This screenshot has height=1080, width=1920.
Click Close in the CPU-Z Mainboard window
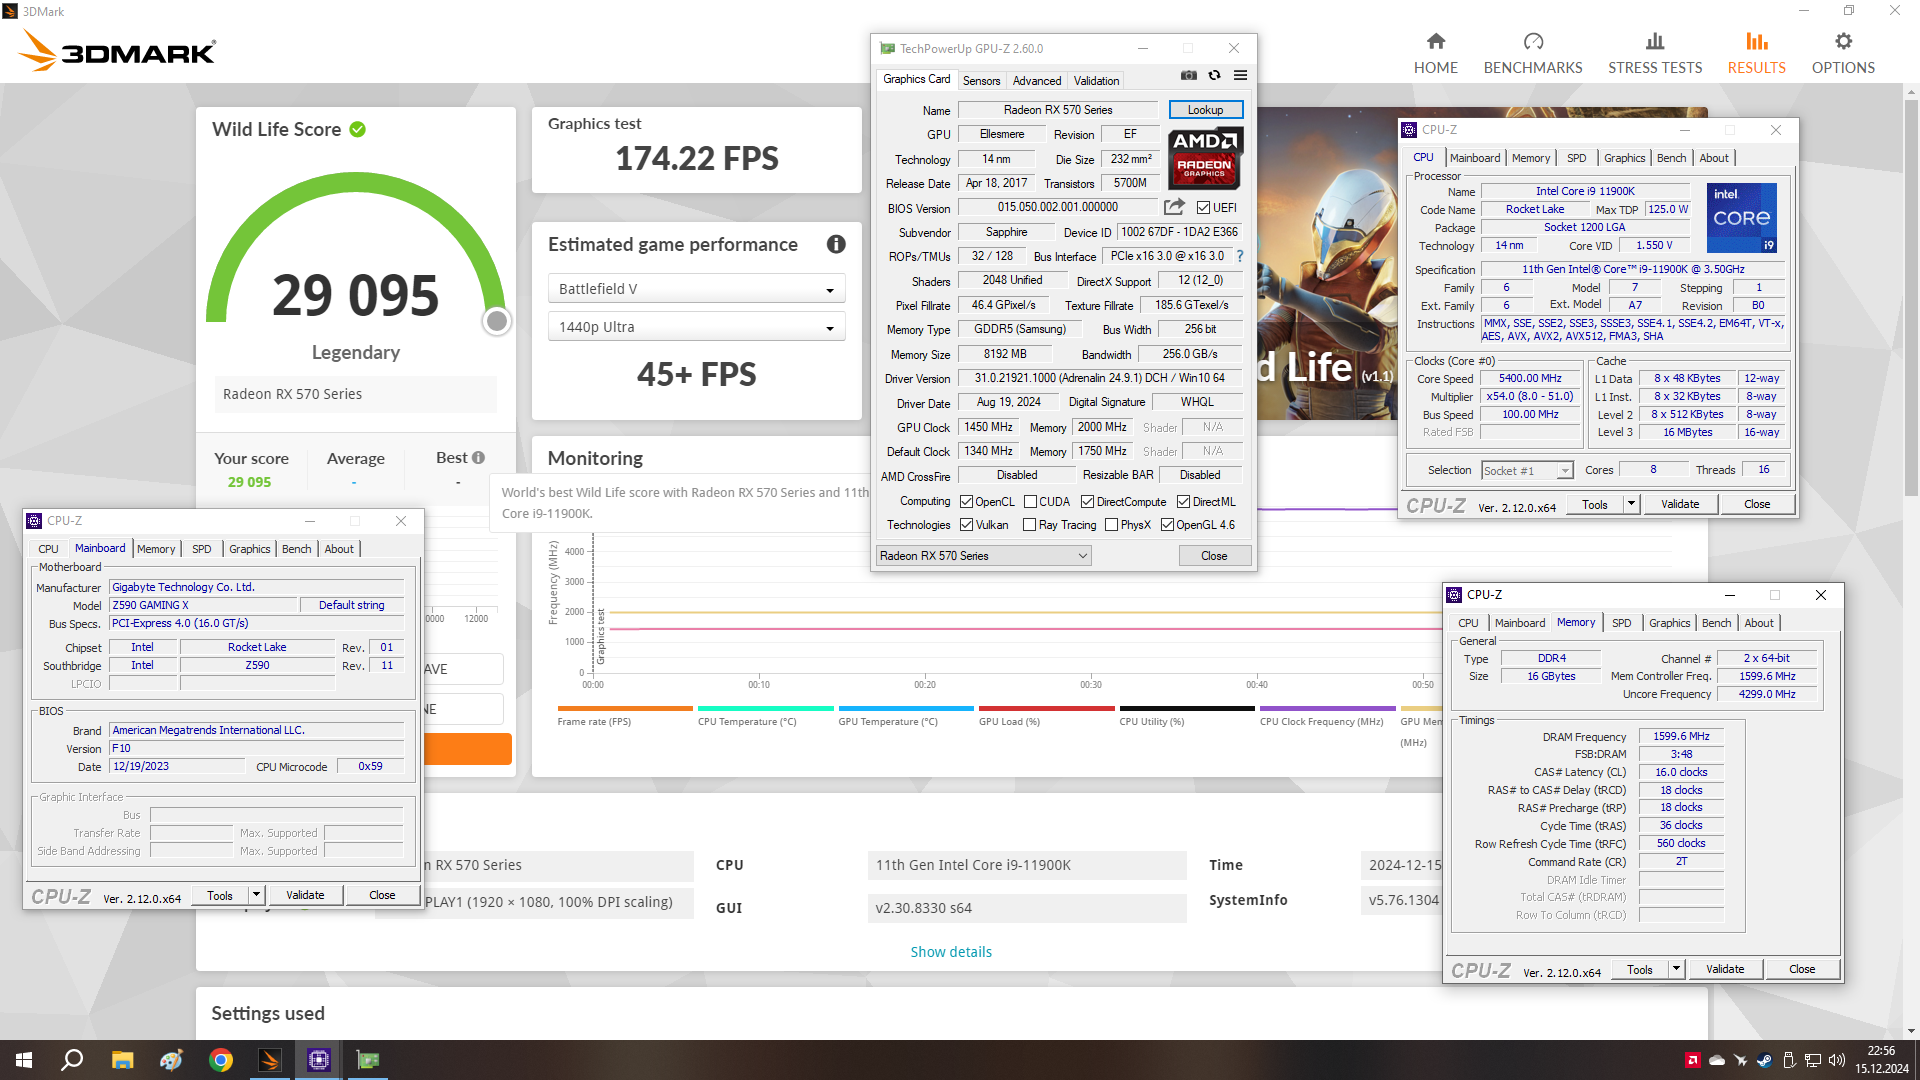pyautogui.click(x=382, y=895)
